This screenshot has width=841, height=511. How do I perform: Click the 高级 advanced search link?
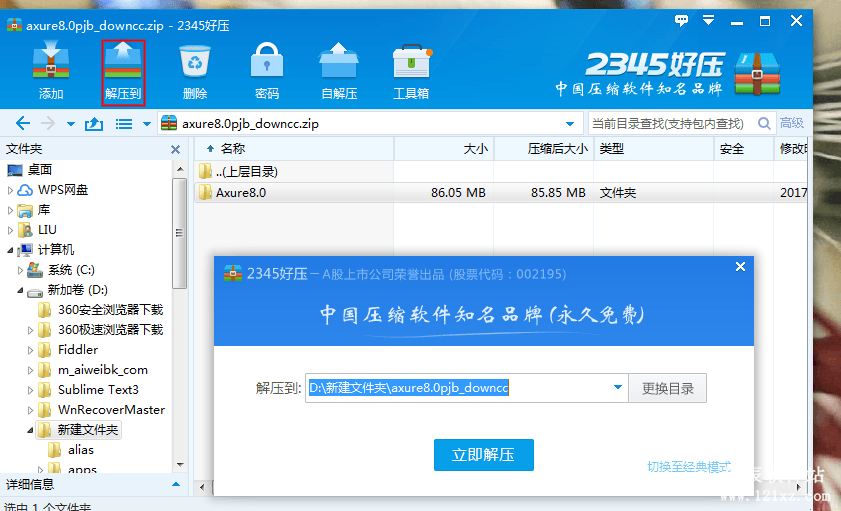792,123
